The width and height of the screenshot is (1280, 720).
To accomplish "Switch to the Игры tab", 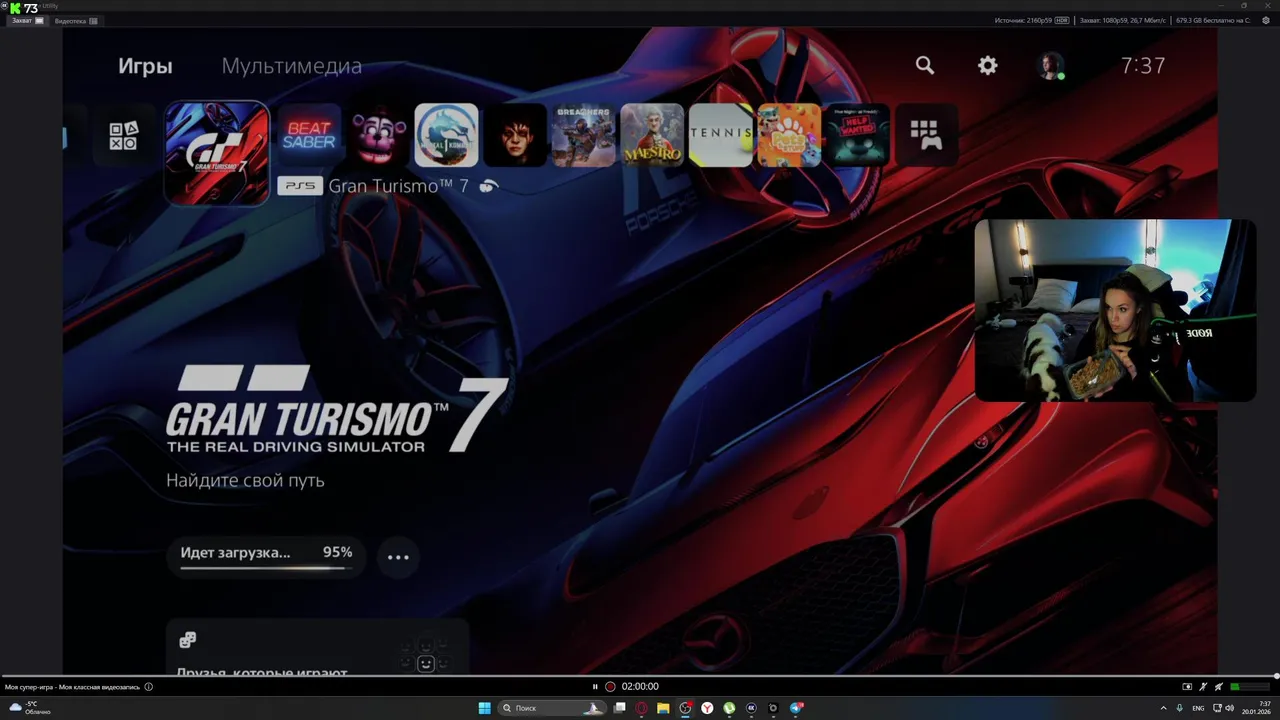I will click(145, 66).
